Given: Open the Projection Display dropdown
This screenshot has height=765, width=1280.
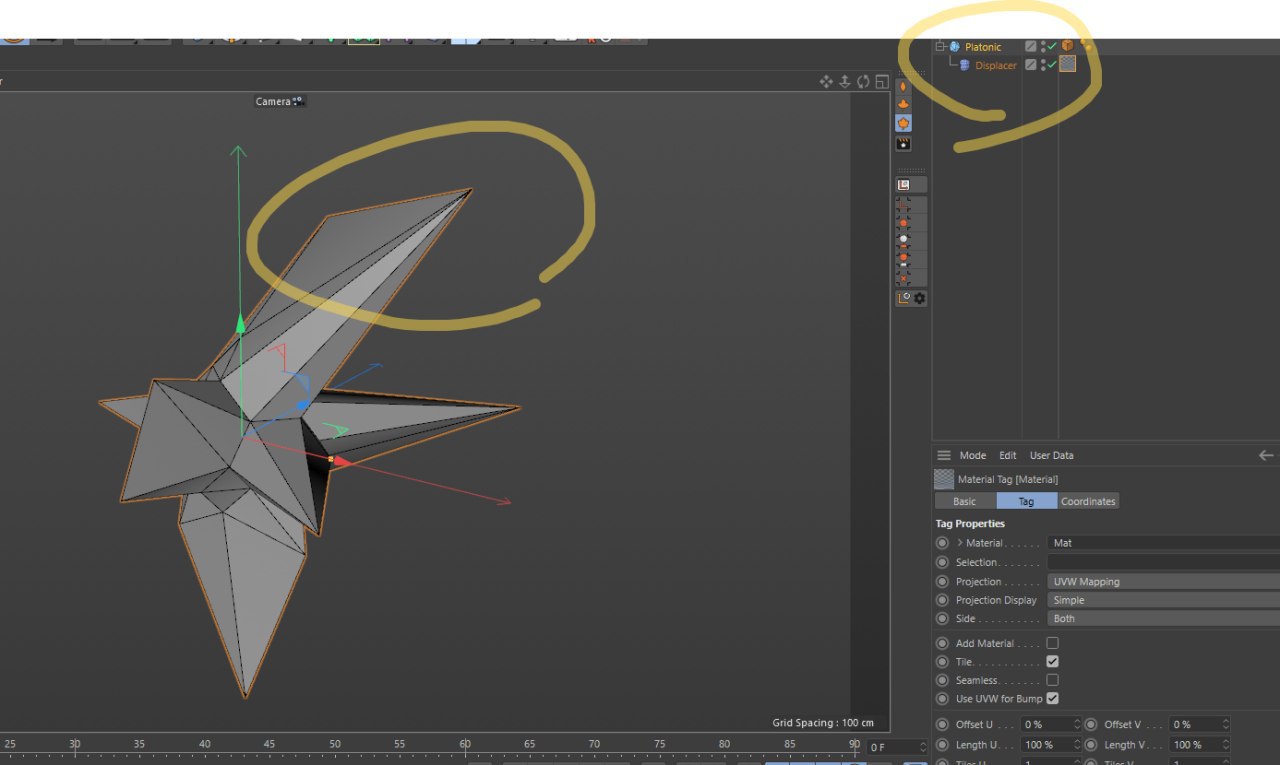Looking at the screenshot, I should tap(1164, 600).
